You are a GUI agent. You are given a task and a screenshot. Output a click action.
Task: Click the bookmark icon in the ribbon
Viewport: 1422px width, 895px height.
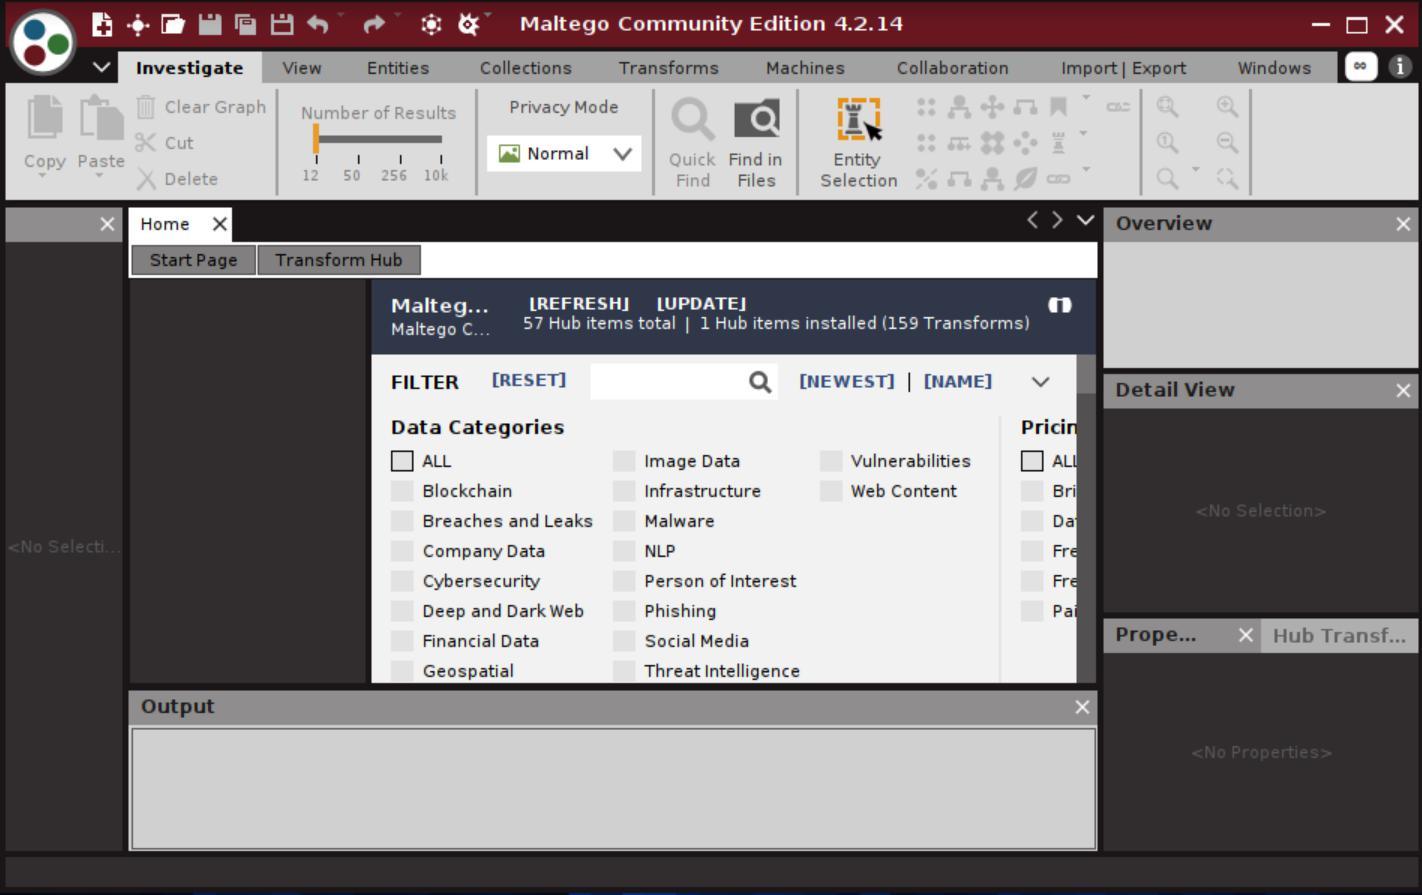1058,106
